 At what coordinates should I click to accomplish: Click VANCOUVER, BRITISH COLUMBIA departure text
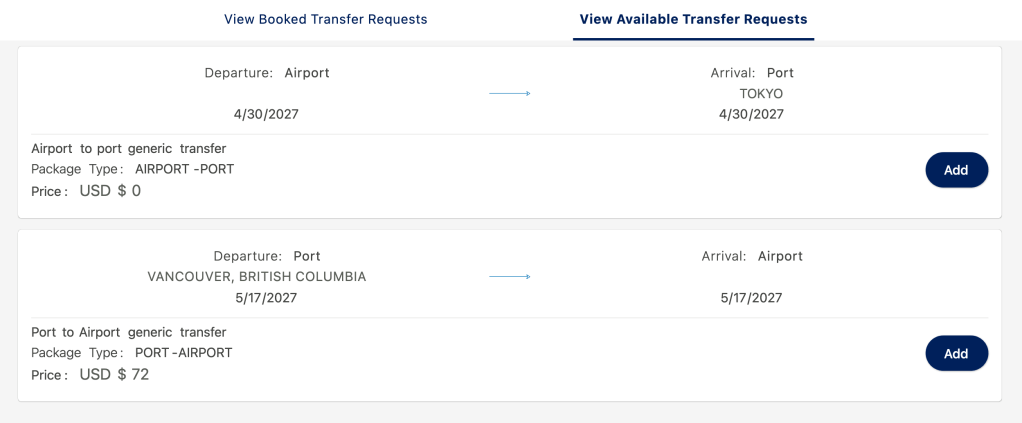pyautogui.click(x=257, y=277)
